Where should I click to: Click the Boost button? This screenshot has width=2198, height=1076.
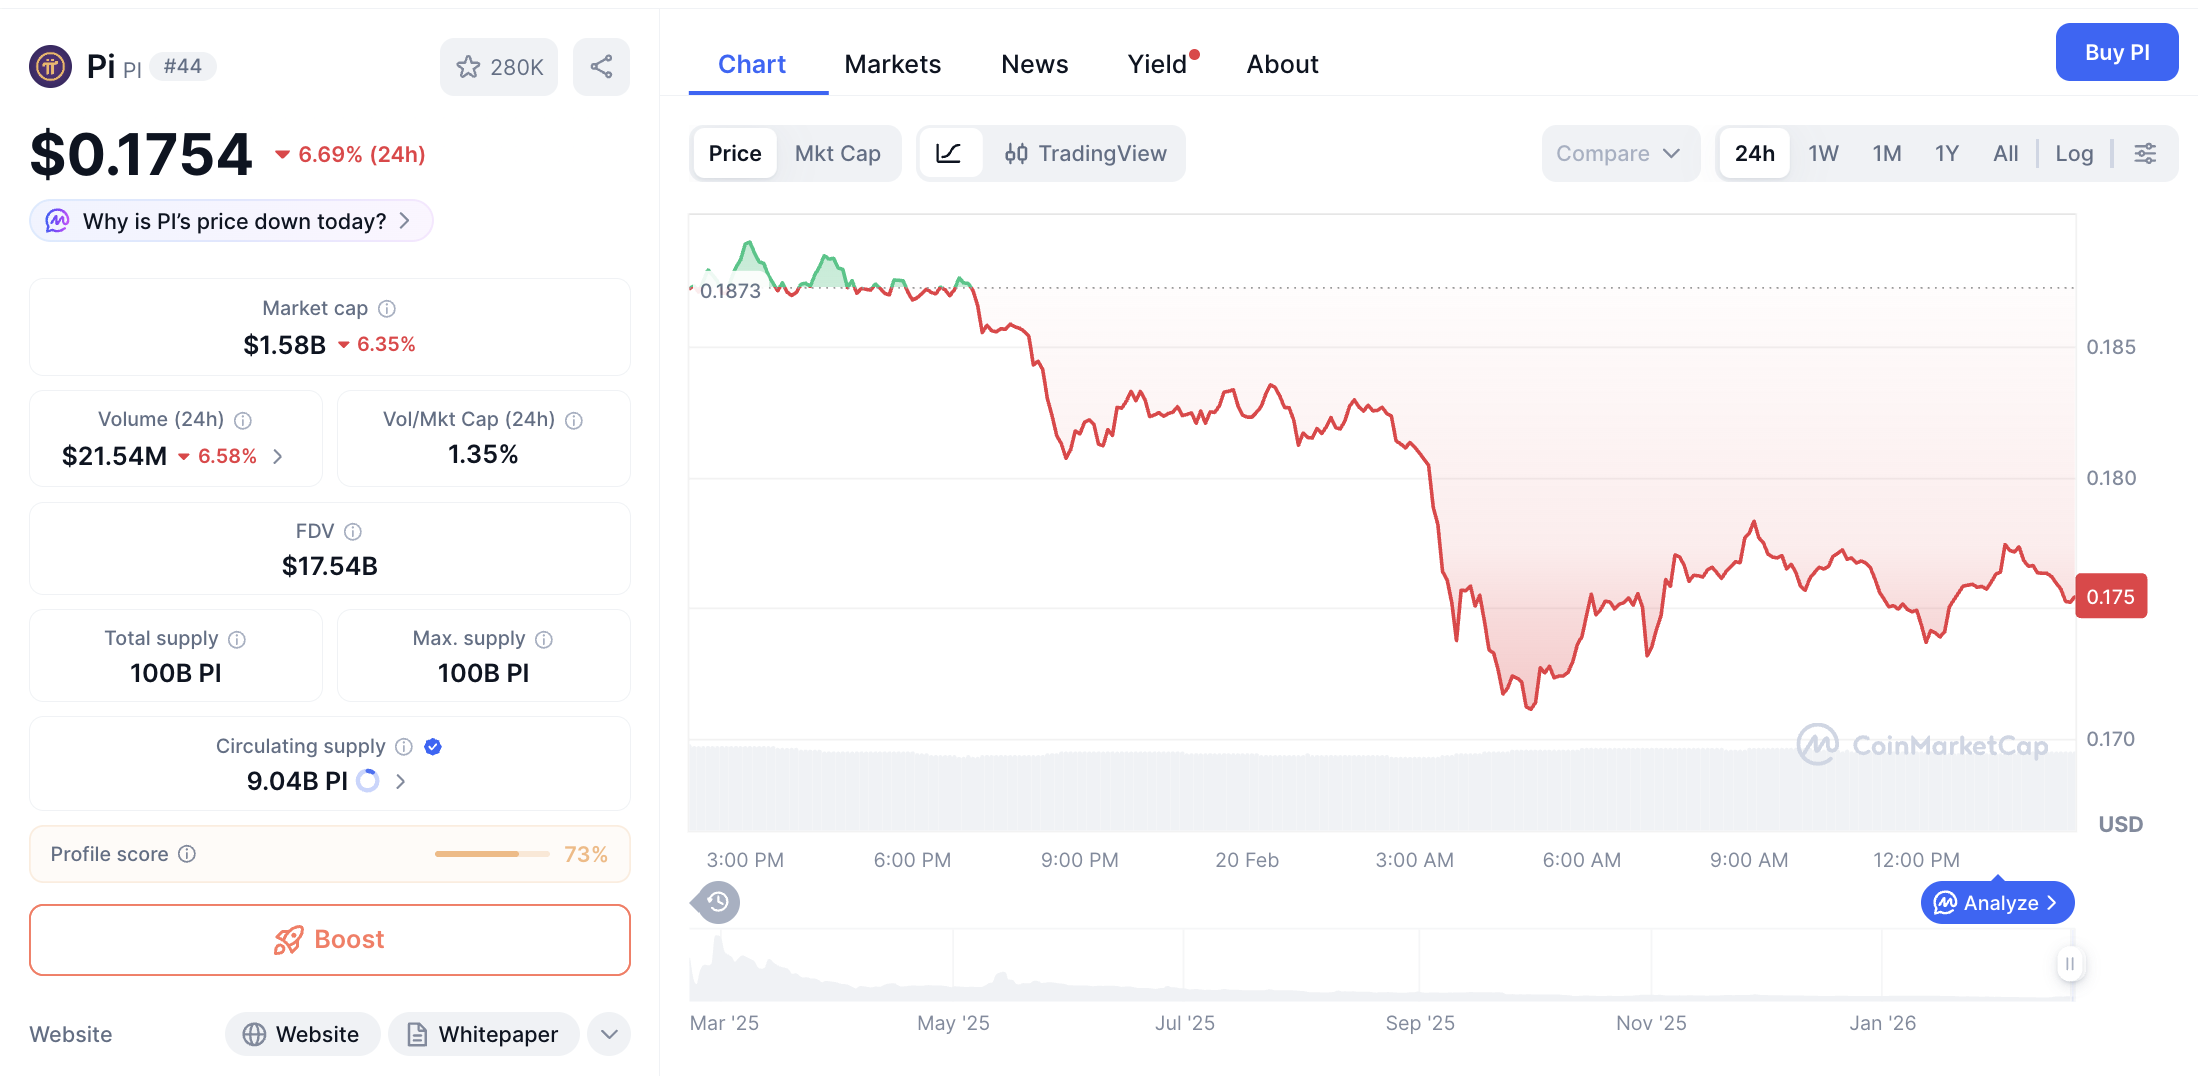click(329, 939)
